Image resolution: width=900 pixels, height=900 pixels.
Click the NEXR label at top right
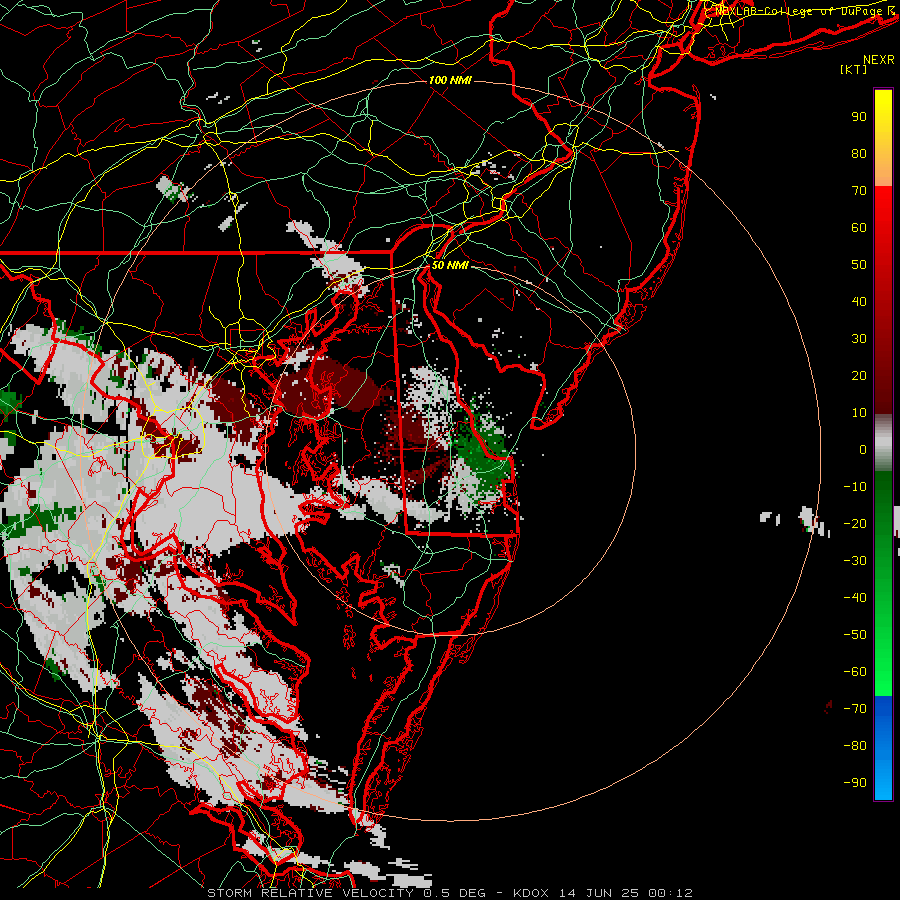point(878,60)
